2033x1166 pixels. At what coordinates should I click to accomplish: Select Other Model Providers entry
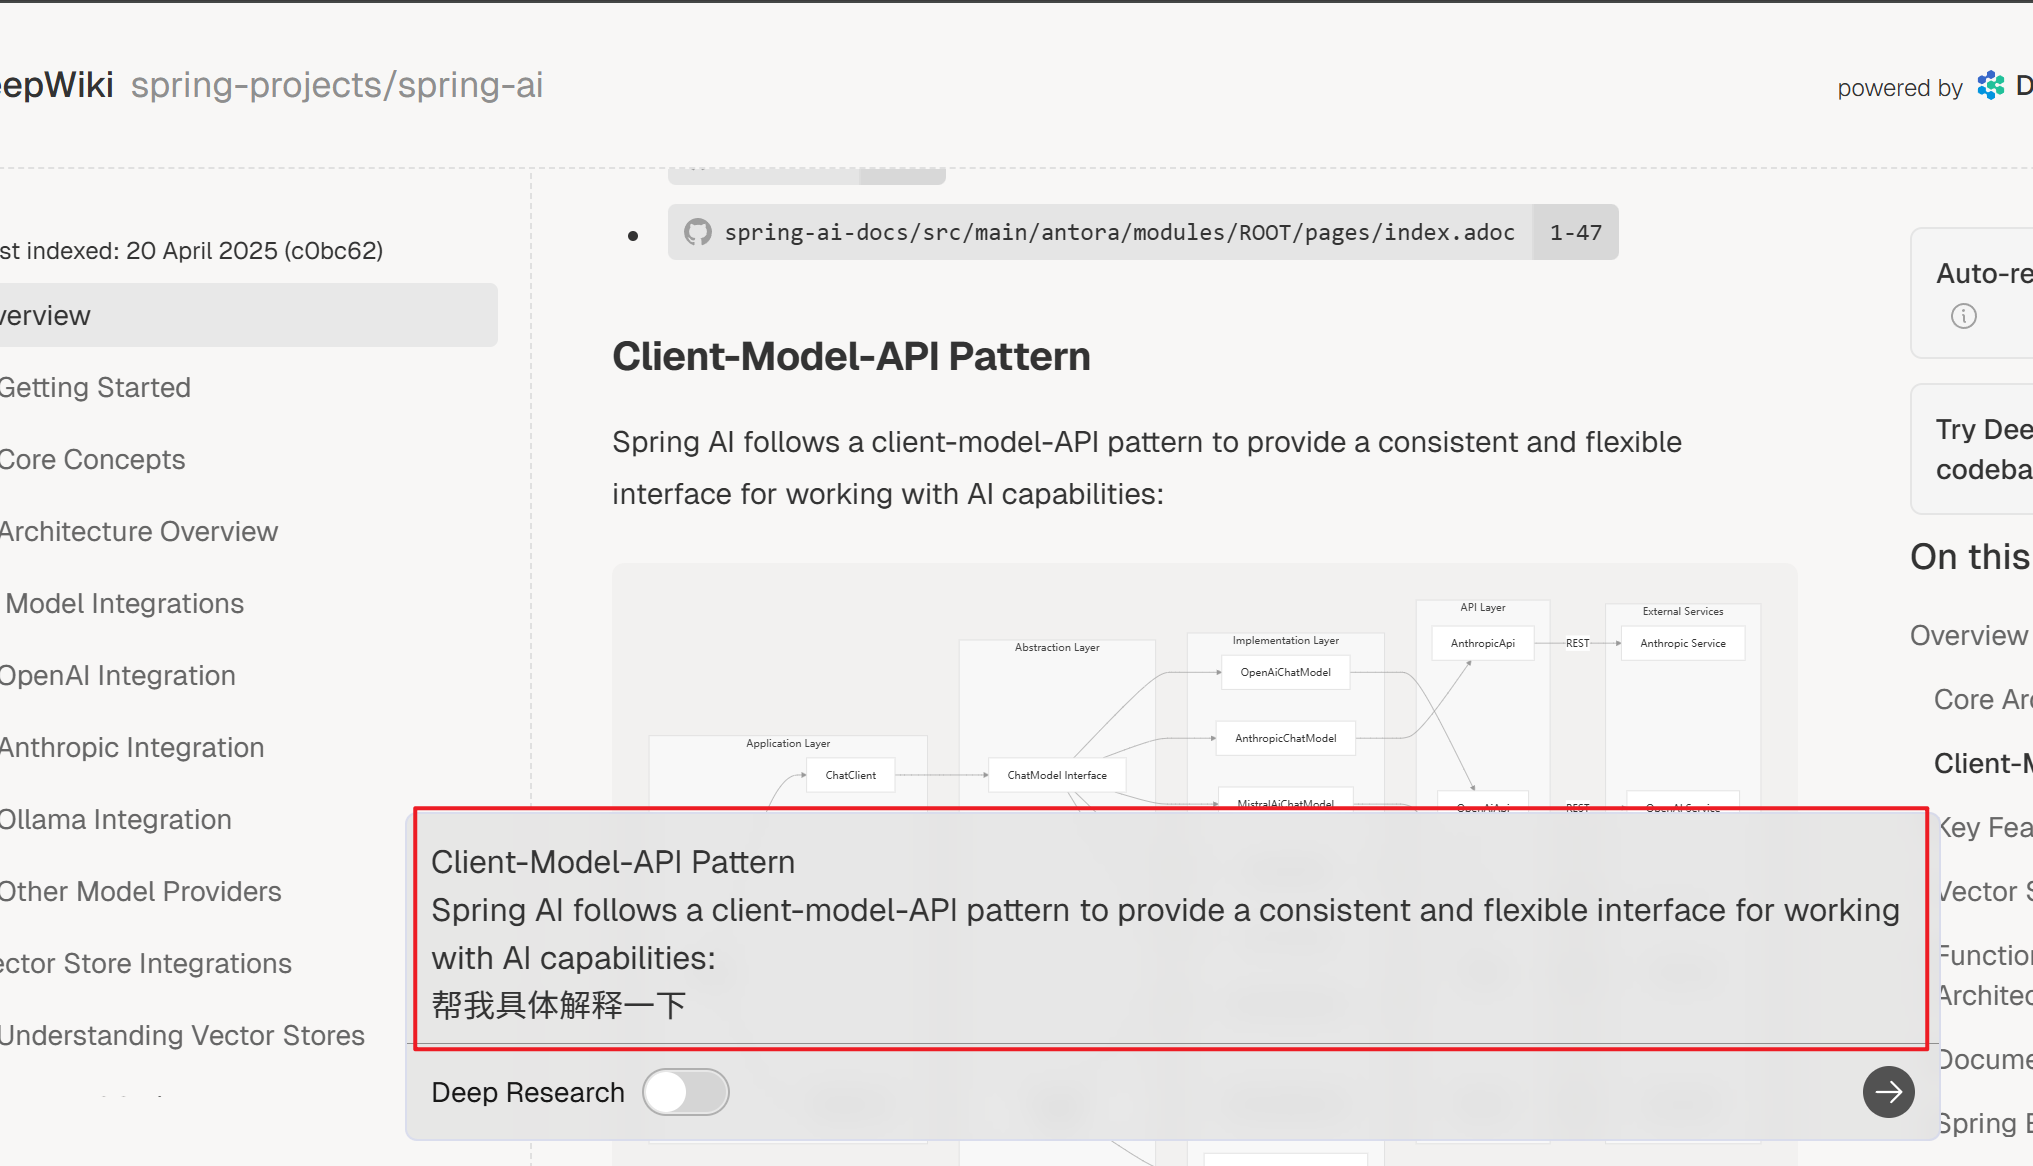[x=140, y=892]
